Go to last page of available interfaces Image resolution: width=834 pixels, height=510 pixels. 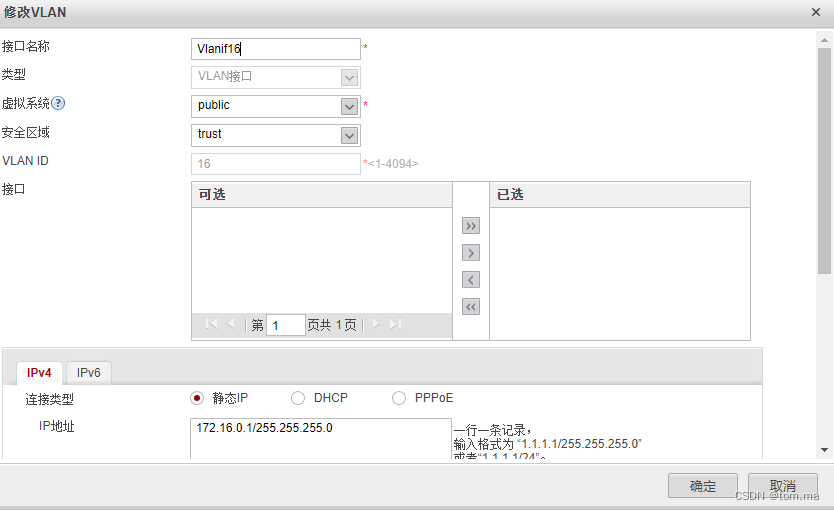[x=395, y=324]
